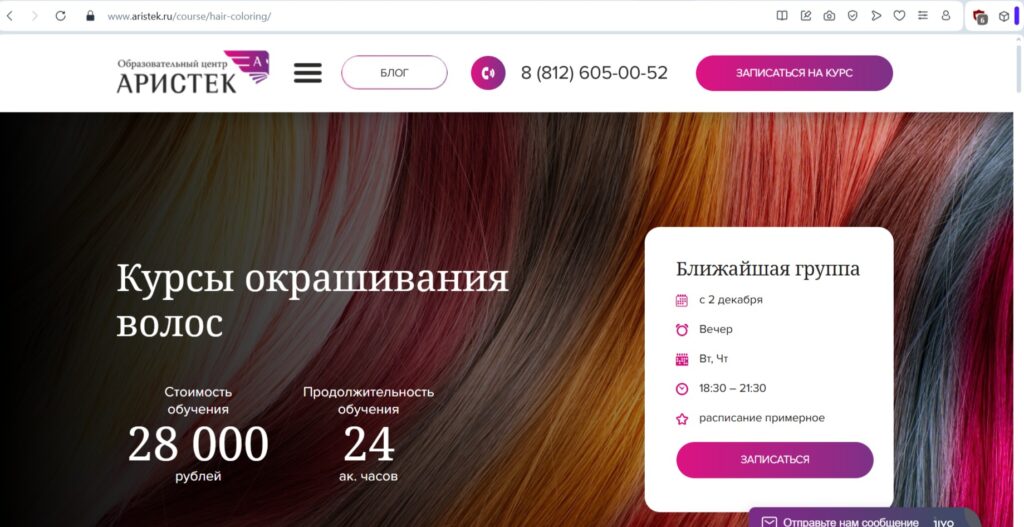Add page to bookmarks with heart icon

coord(899,16)
